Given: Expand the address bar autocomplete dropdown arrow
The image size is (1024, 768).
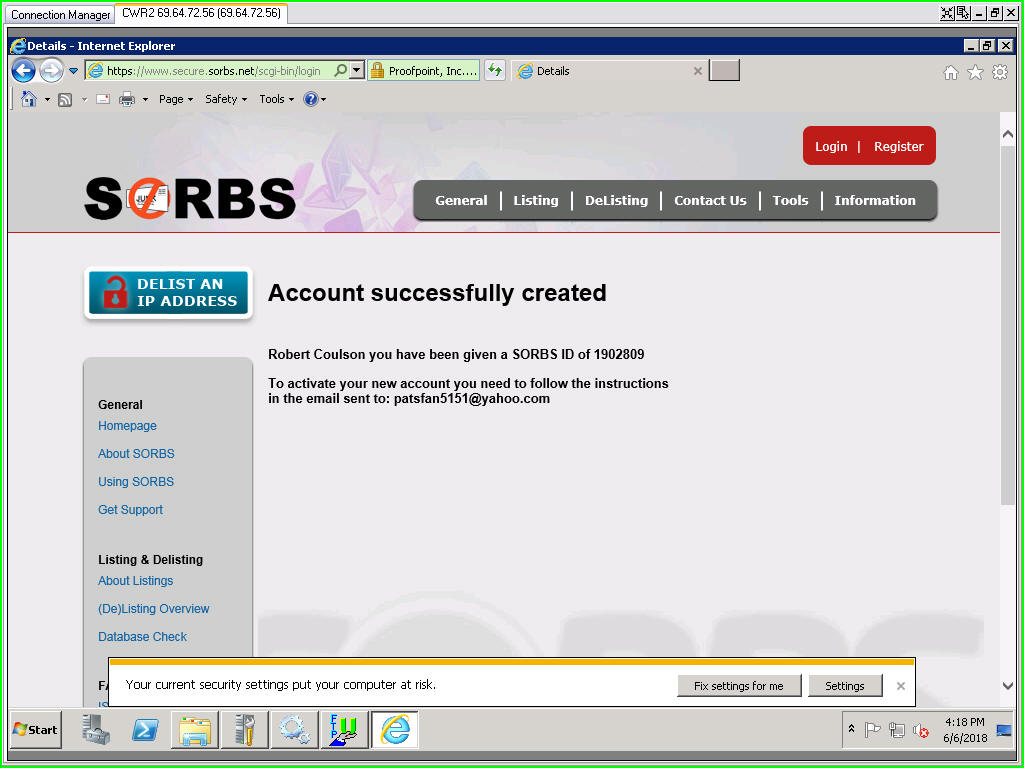Looking at the screenshot, I should click(x=357, y=71).
